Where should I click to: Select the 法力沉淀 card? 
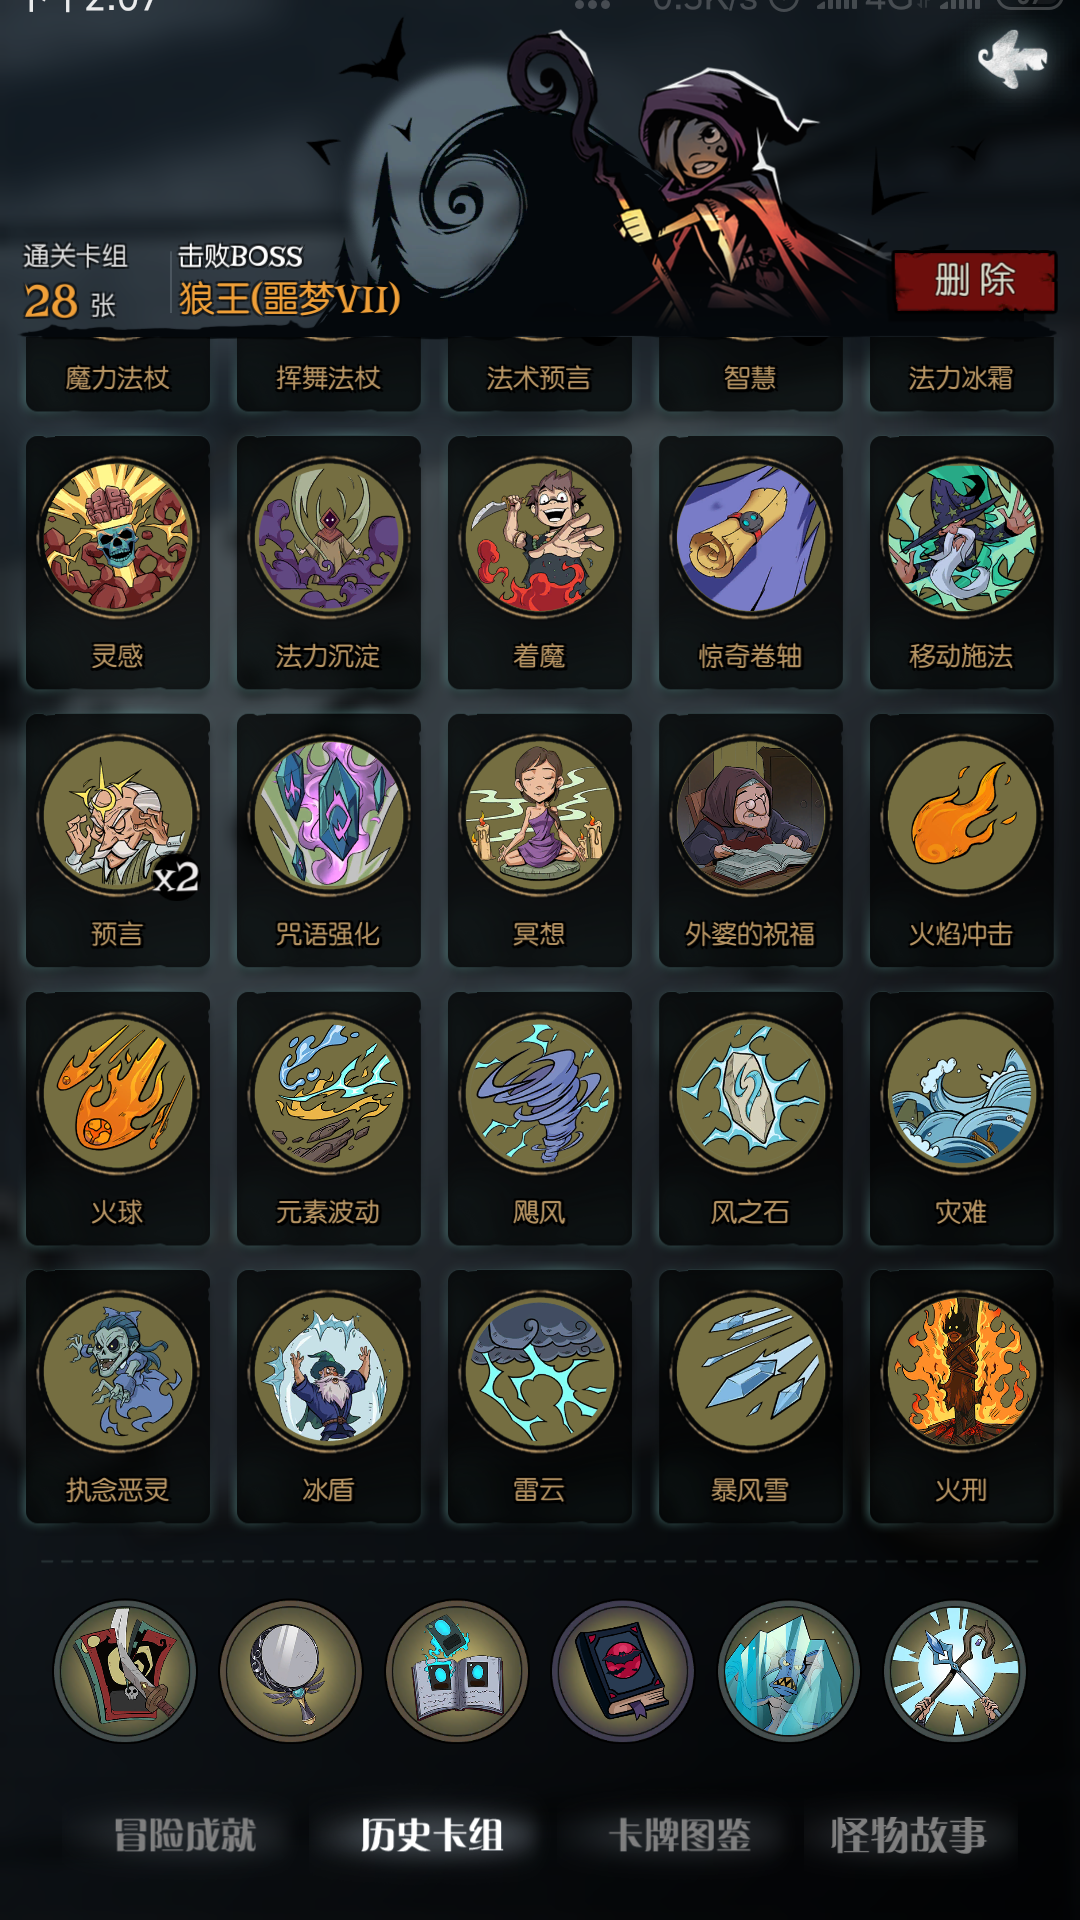pyautogui.click(x=328, y=562)
